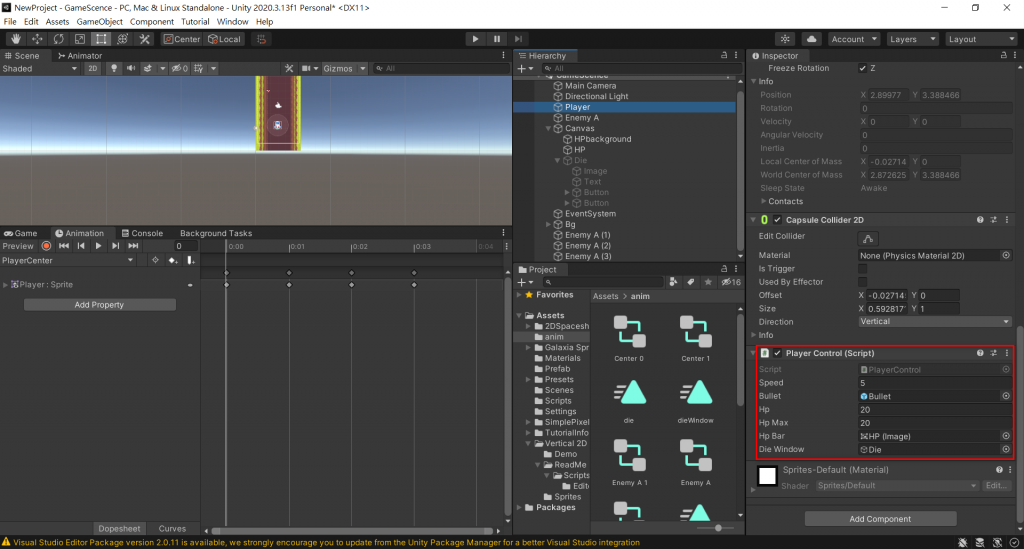
Task: Go to previous keyframe
Action: pos(81,246)
